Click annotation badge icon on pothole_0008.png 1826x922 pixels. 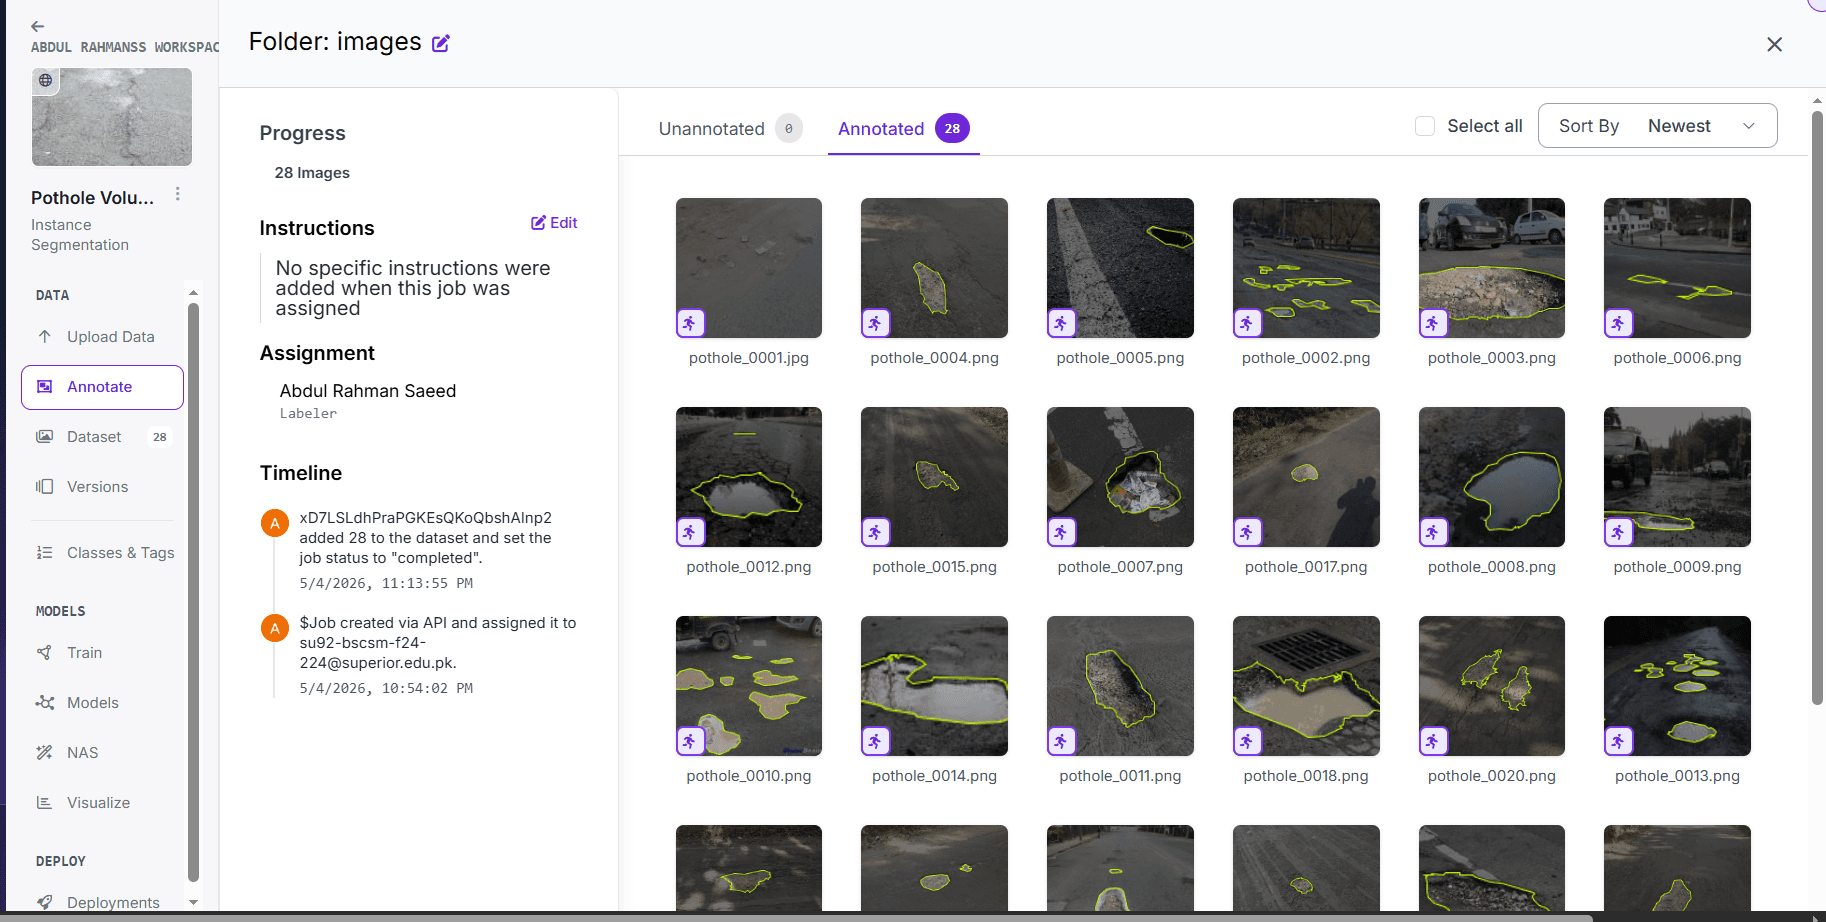pos(1433,532)
